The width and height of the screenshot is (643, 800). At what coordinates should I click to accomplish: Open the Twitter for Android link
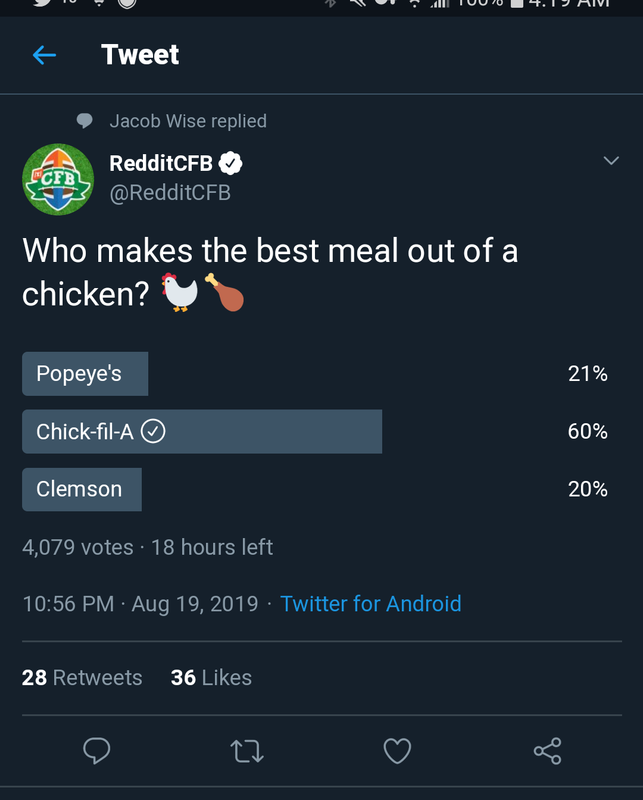pyautogui.click(x=371, y=604)
